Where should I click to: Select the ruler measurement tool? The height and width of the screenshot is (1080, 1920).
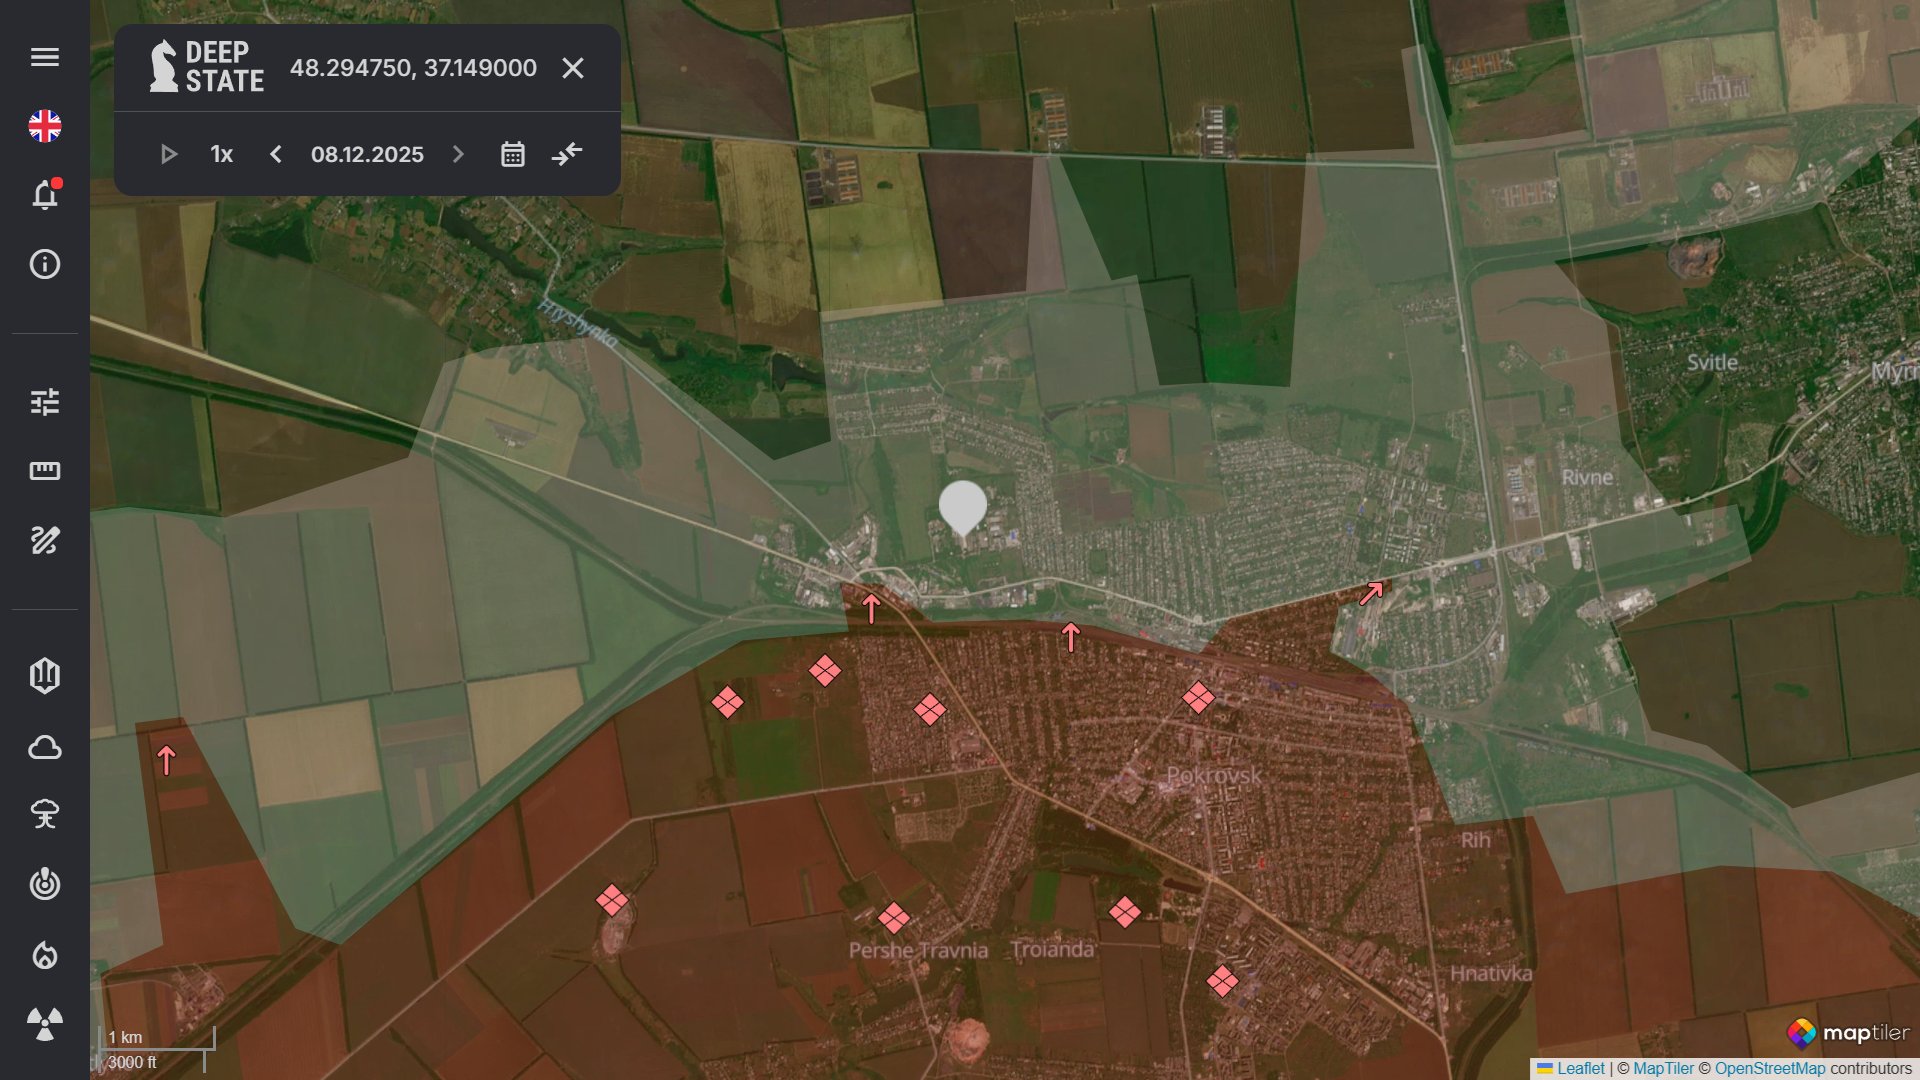coord(45,471)
